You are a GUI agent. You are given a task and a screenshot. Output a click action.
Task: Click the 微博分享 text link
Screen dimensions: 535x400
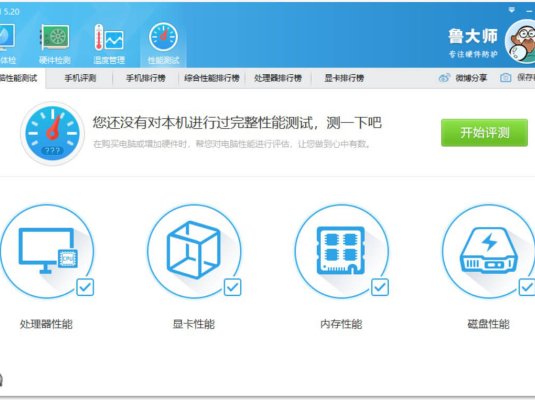[471, 78]
